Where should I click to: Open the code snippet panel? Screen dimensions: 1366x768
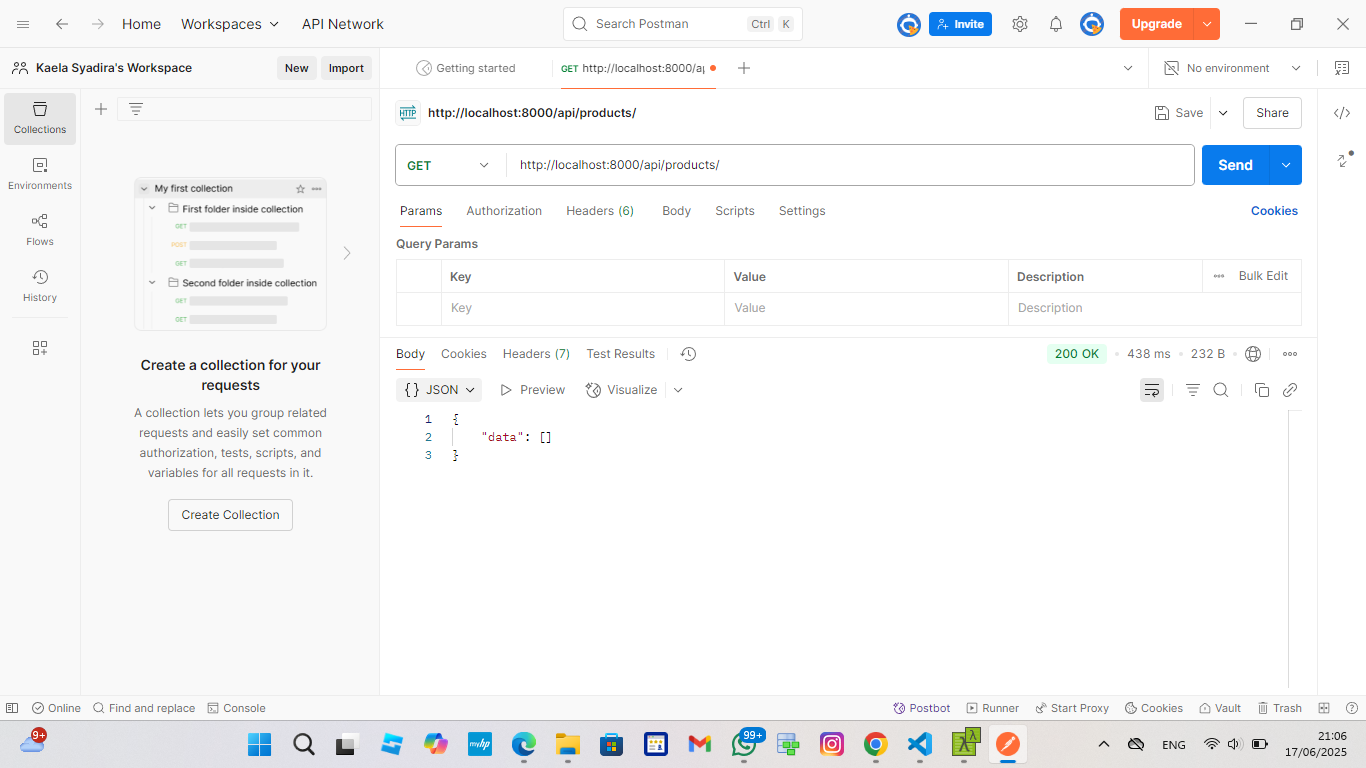[x=1342, y=113]
